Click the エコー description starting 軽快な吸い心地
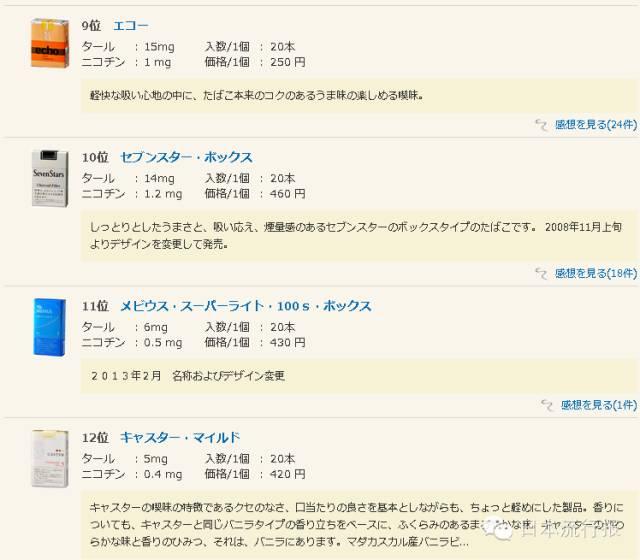Image resolution: width=640 pixels, height=560 pixels. 256,96
